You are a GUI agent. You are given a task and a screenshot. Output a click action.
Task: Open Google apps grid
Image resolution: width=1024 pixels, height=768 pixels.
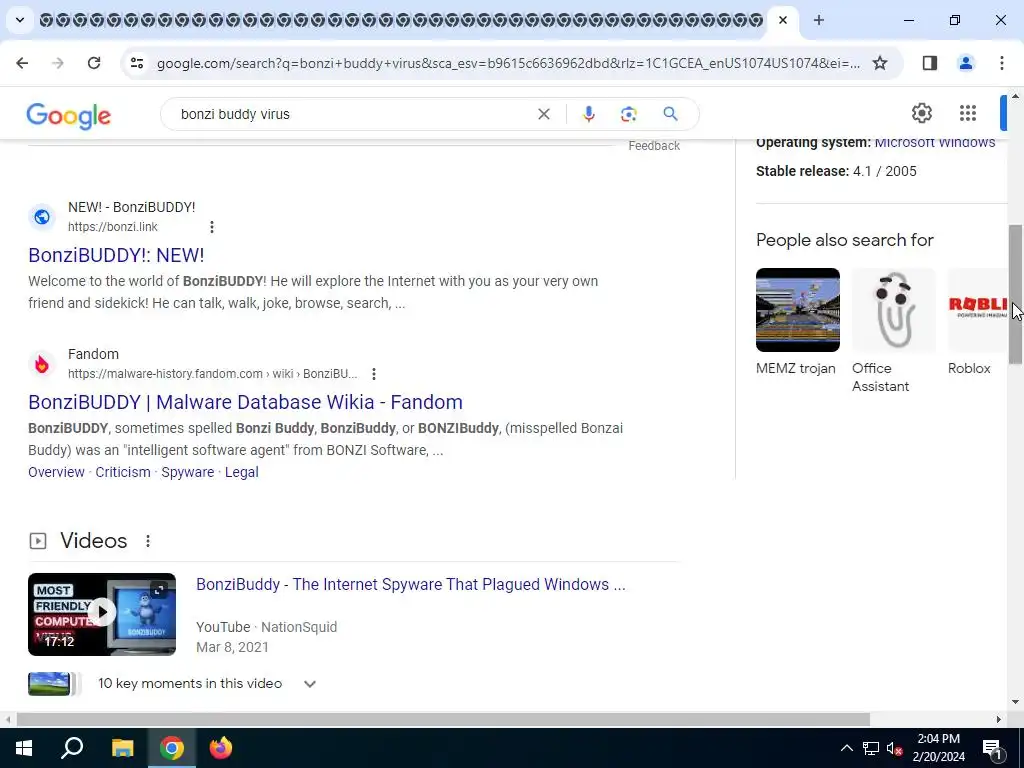click(x=968, y=113)
